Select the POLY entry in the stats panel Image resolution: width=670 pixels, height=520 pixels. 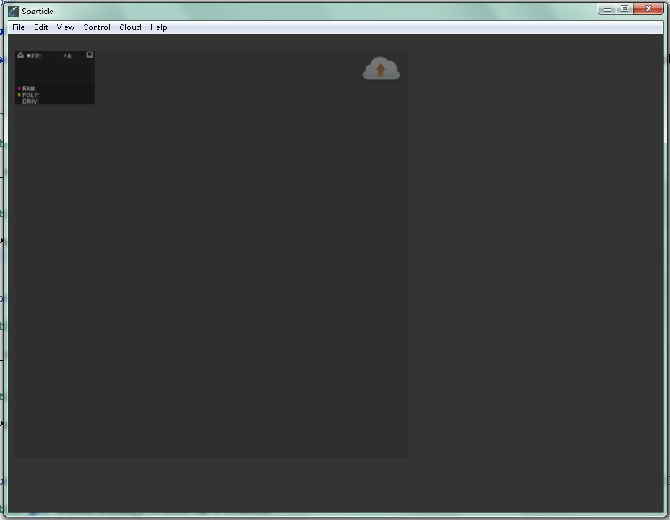[x=29, y=95]
